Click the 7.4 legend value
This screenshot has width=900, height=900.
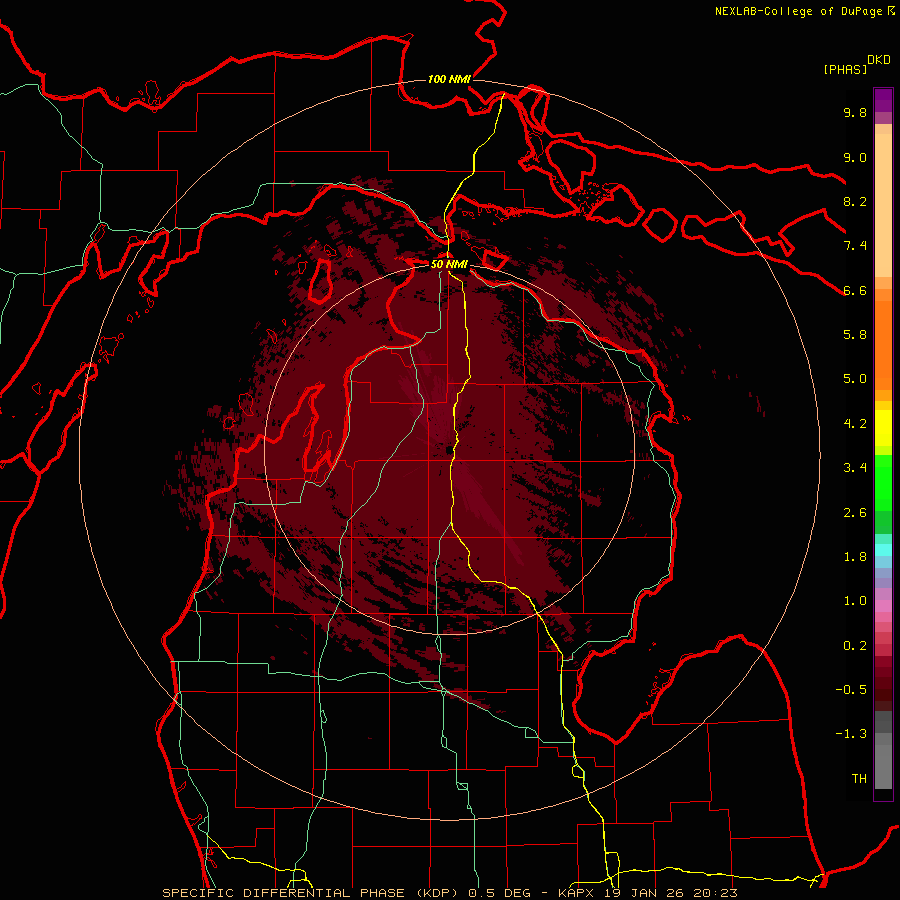coord(855,246)
